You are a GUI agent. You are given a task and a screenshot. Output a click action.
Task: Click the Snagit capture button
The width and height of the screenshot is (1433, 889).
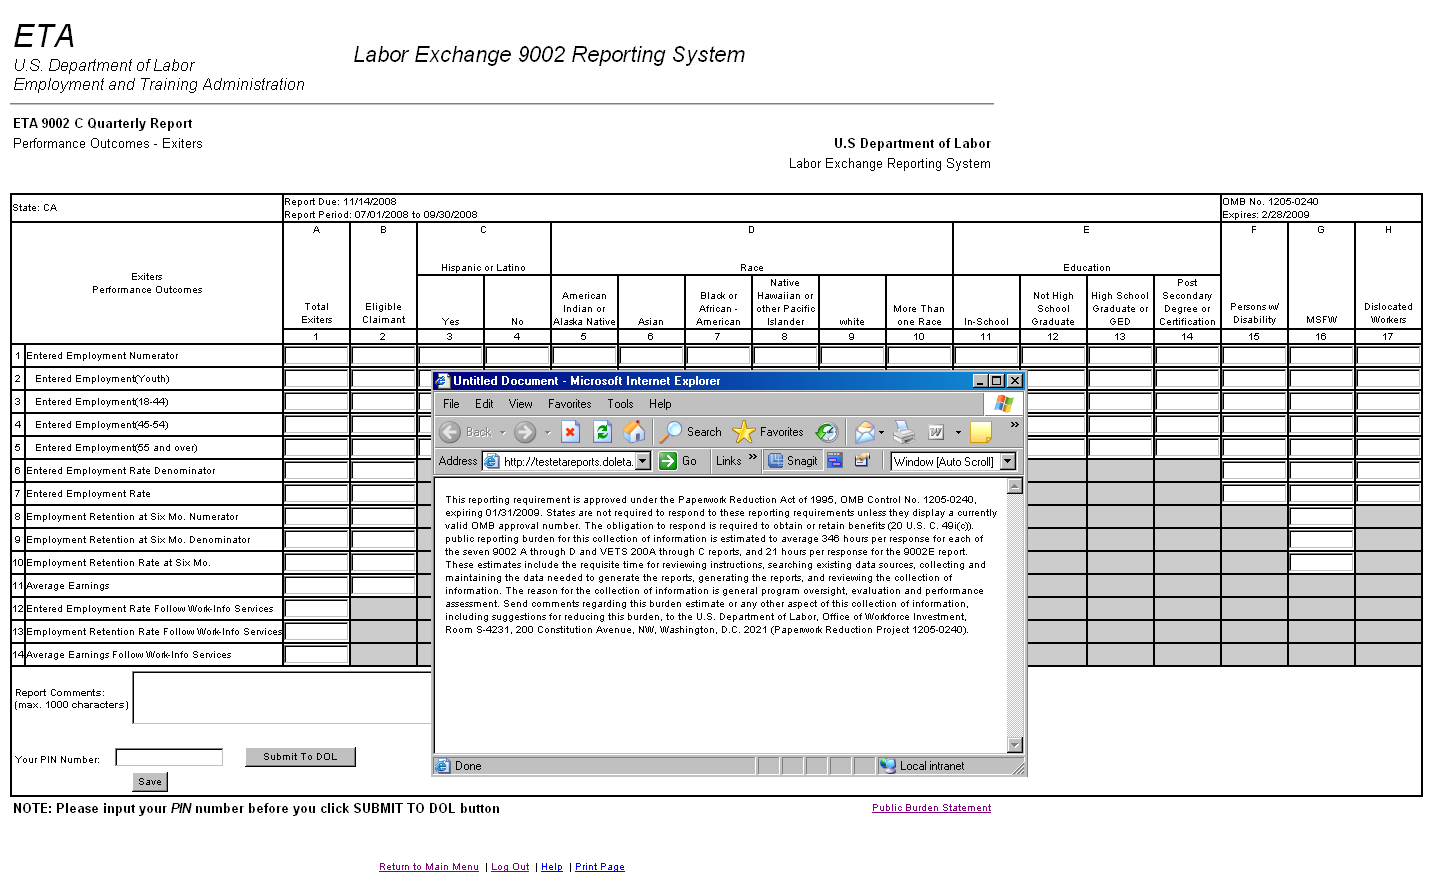pos(793,461)
